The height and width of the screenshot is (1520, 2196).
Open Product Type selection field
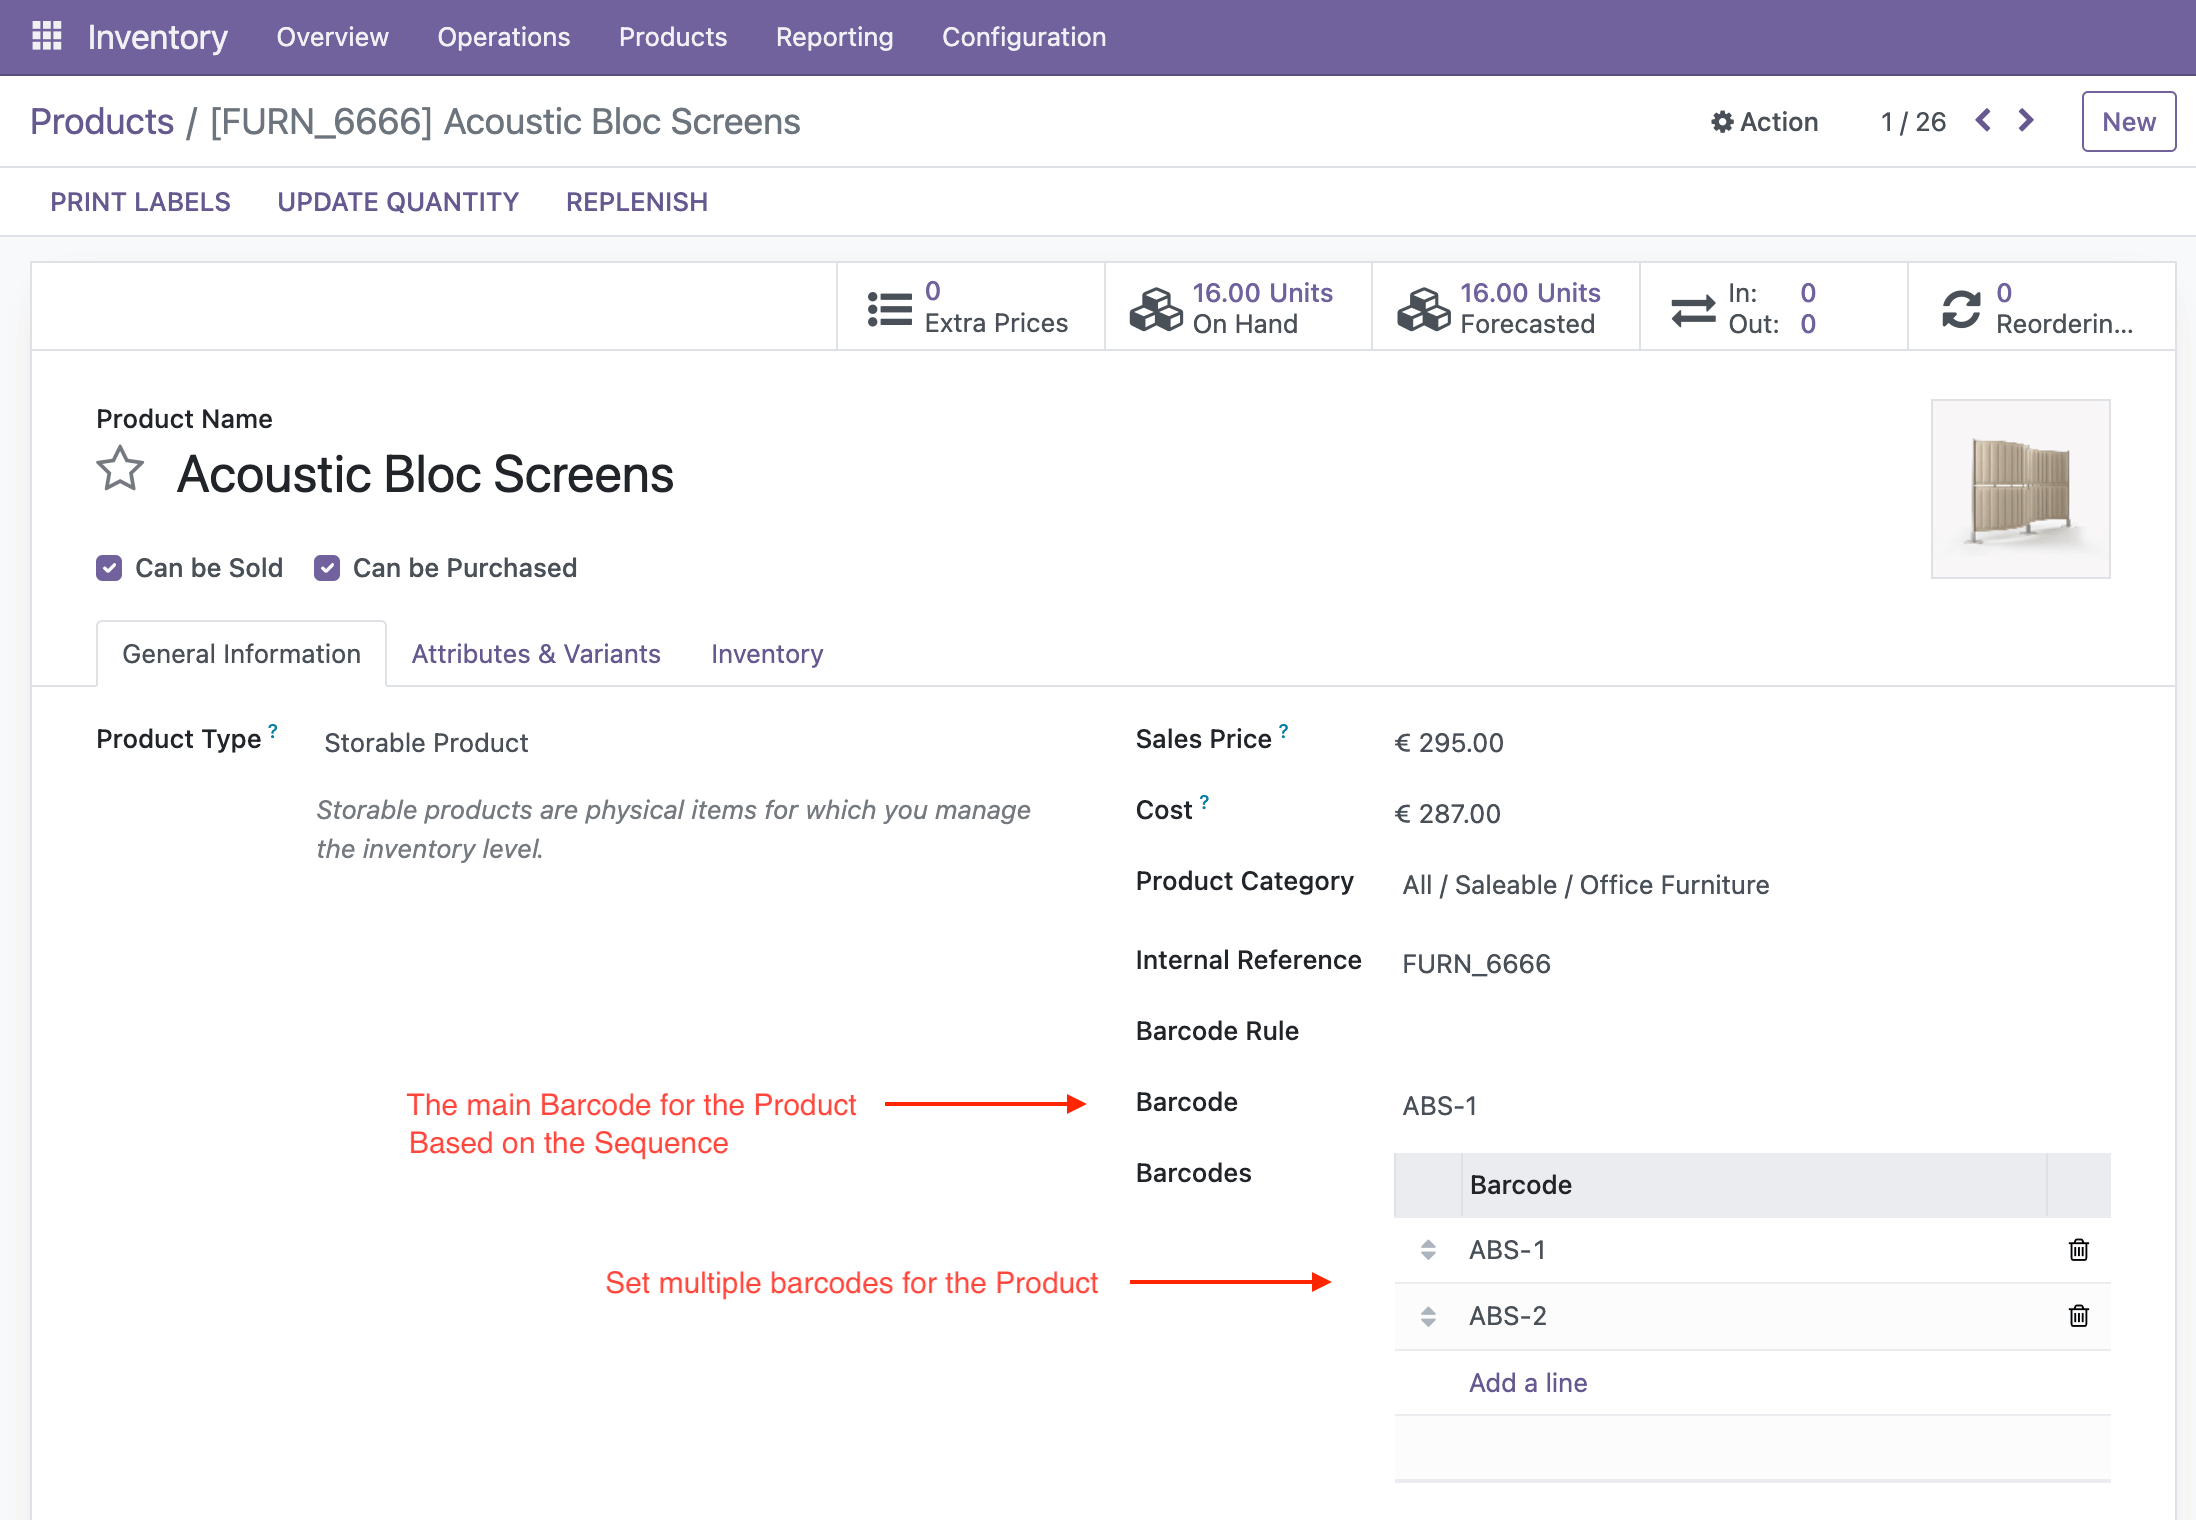coord(427,743)
